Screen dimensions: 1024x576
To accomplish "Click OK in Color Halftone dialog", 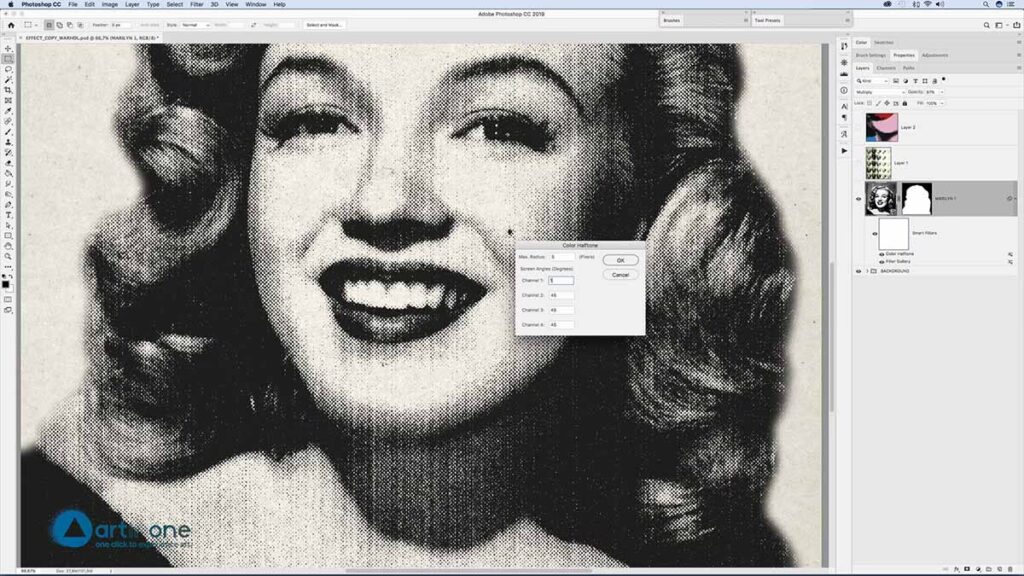I will [x=620, y=260].
